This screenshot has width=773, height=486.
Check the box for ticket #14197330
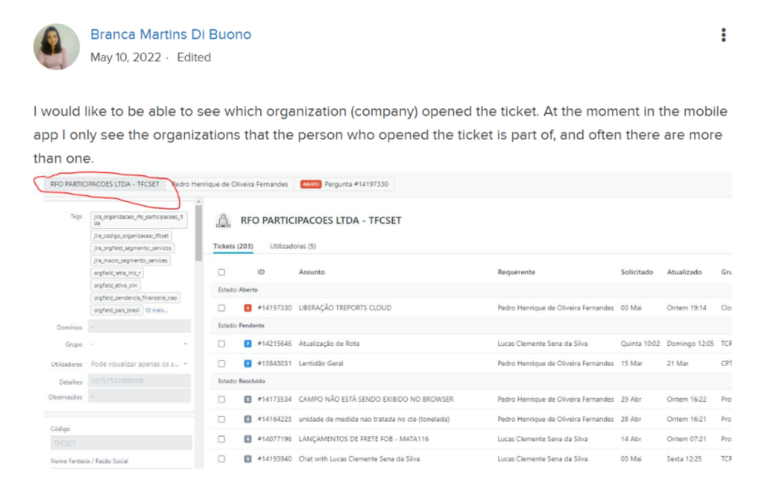point(221,308)
